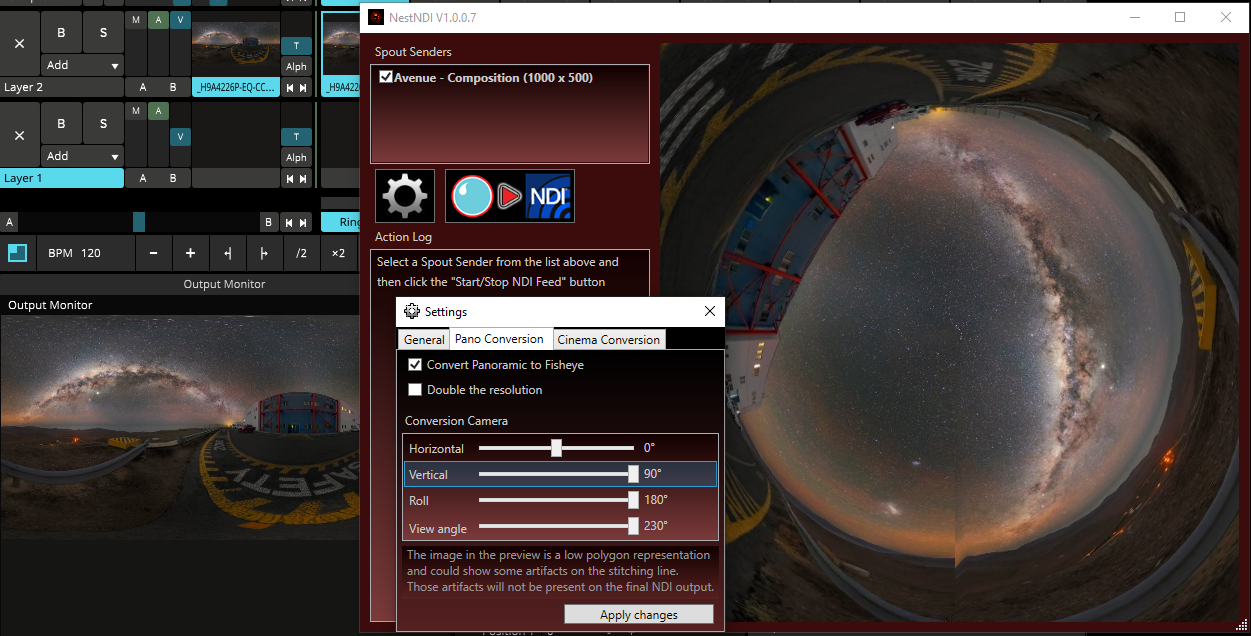Open NestNDI settings gear icon

point(405,196)
